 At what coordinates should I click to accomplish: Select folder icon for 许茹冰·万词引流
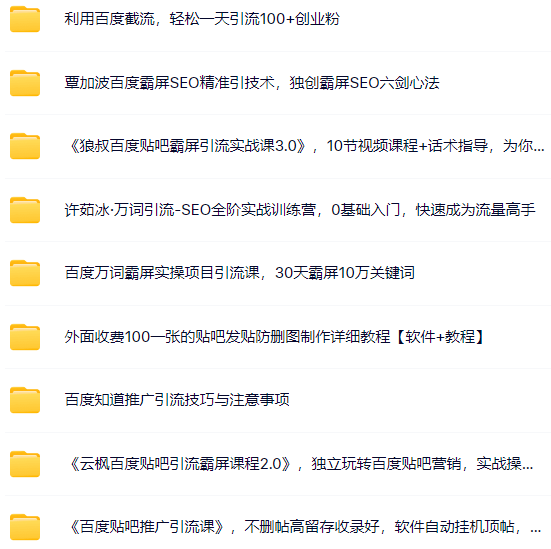point(25,210)
